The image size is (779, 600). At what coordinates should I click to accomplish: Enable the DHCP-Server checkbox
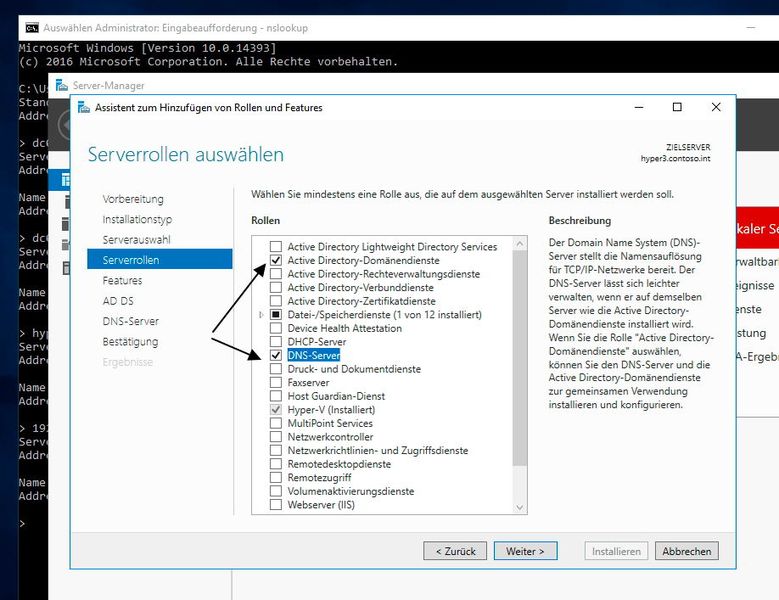(276, 342)
